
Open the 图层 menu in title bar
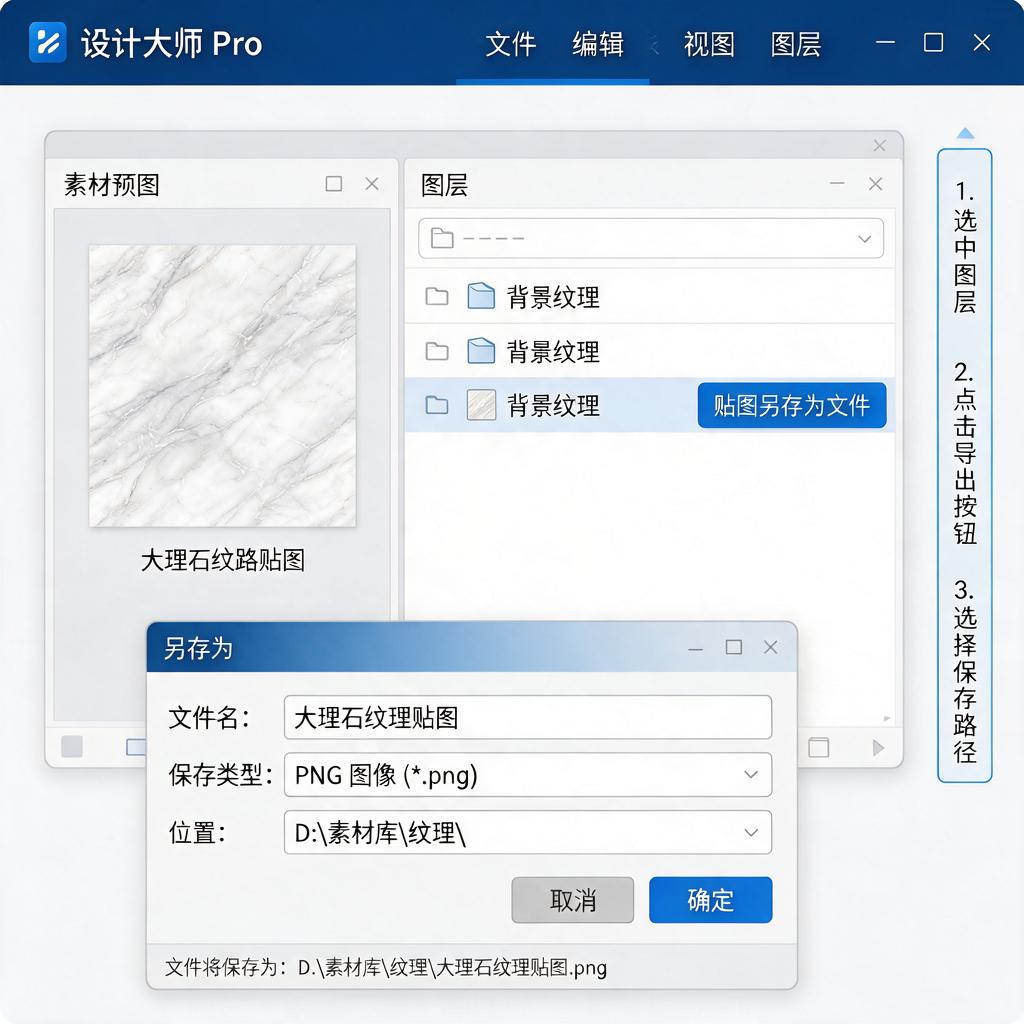(795, 44)
